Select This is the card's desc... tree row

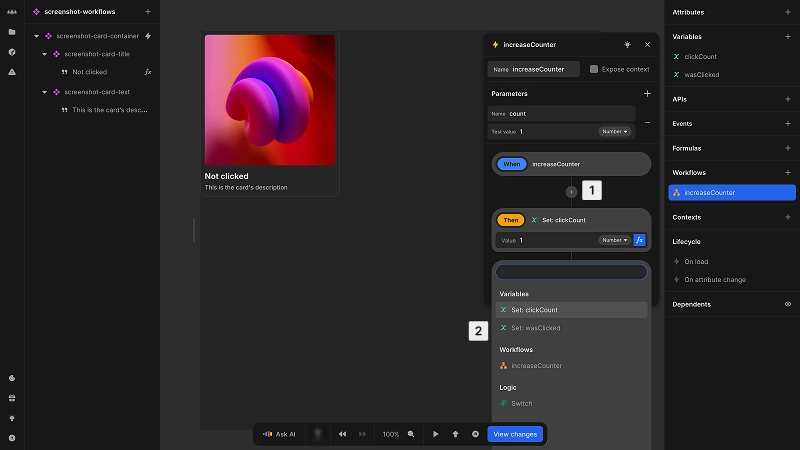pyautogui.click(x=109, y=110)
